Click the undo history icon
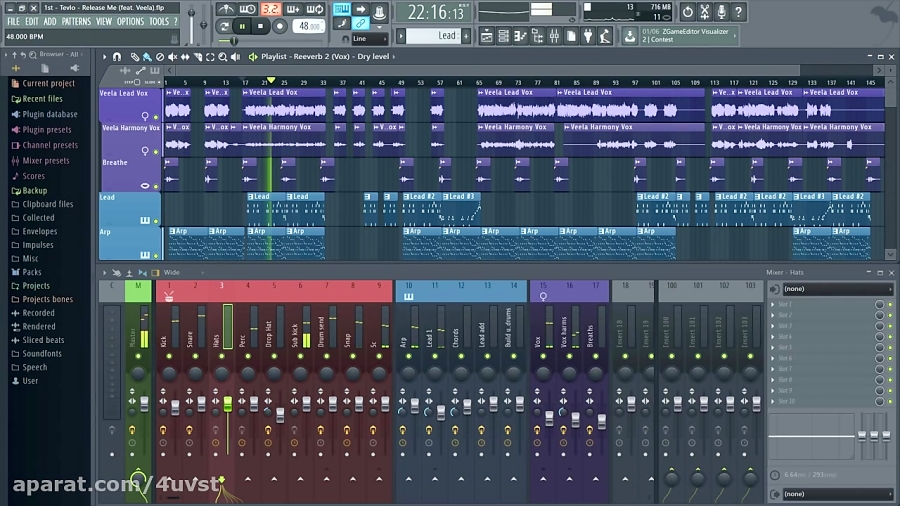 (688, 11)
